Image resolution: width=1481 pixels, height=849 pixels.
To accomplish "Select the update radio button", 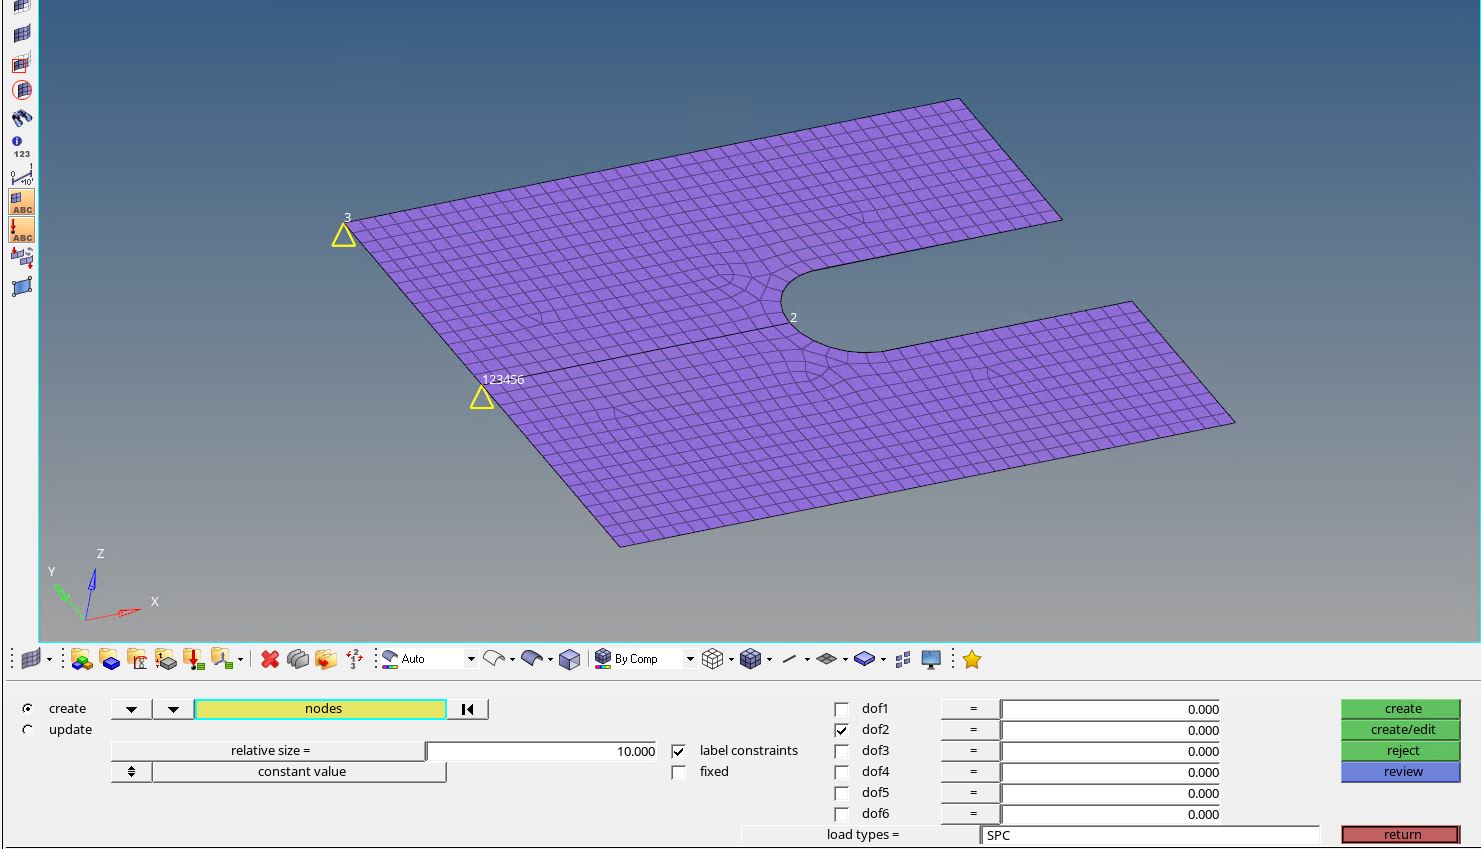I will click(28, 730).
